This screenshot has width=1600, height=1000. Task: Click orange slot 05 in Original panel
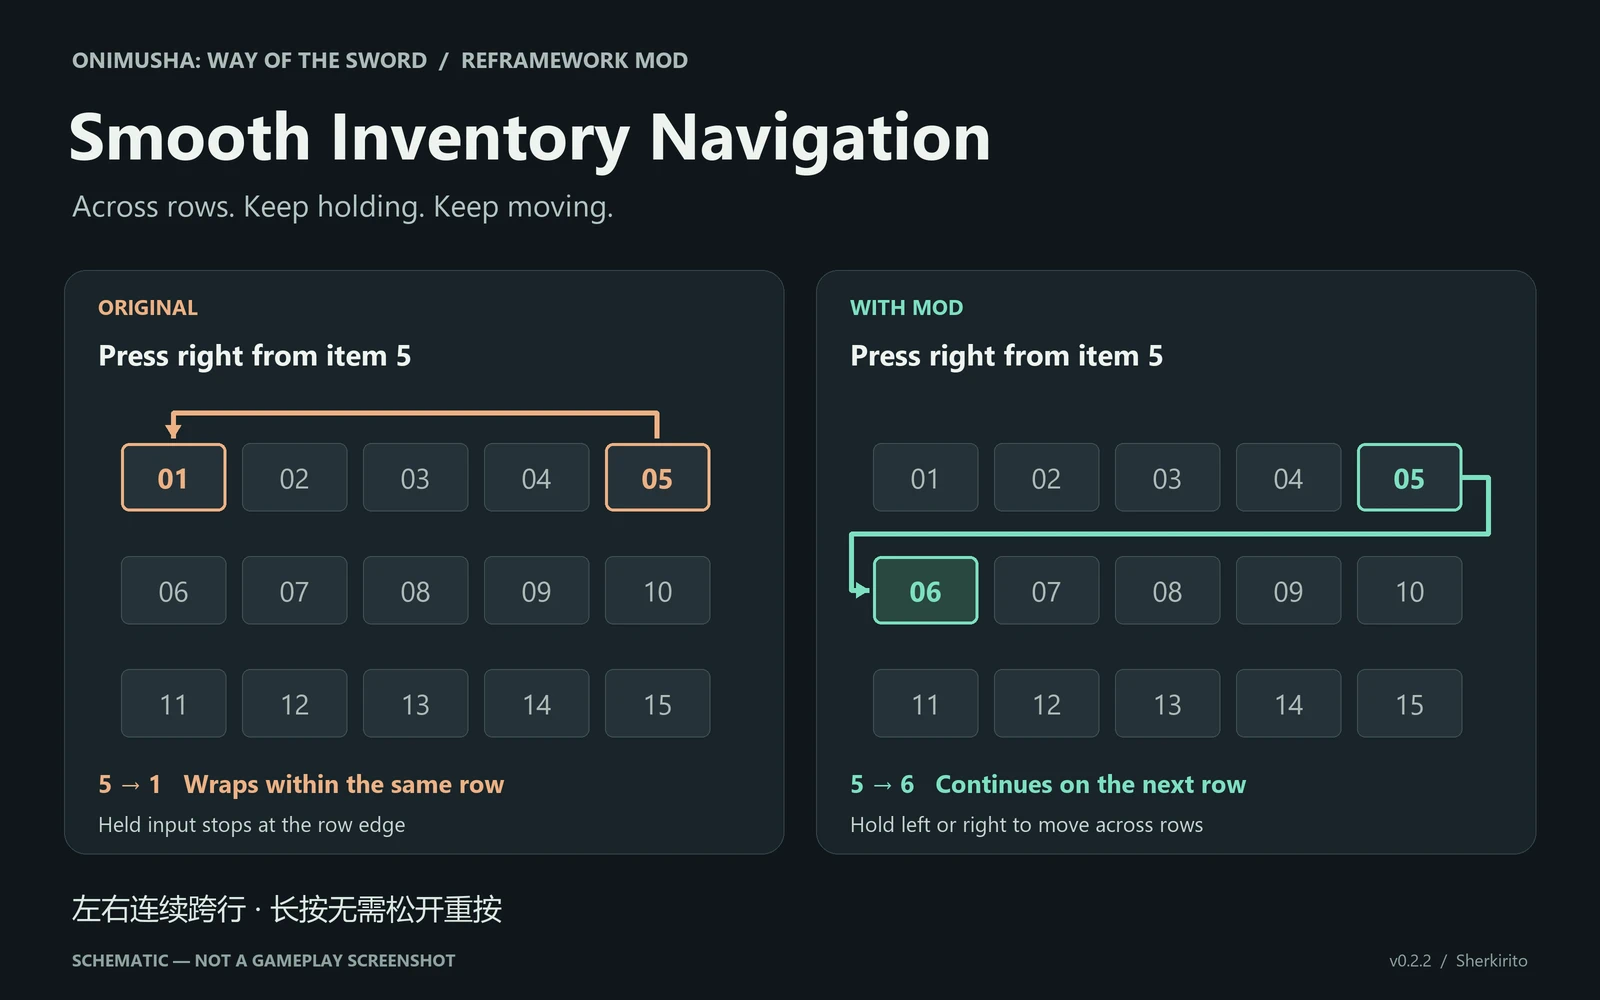tap(657, 477)
